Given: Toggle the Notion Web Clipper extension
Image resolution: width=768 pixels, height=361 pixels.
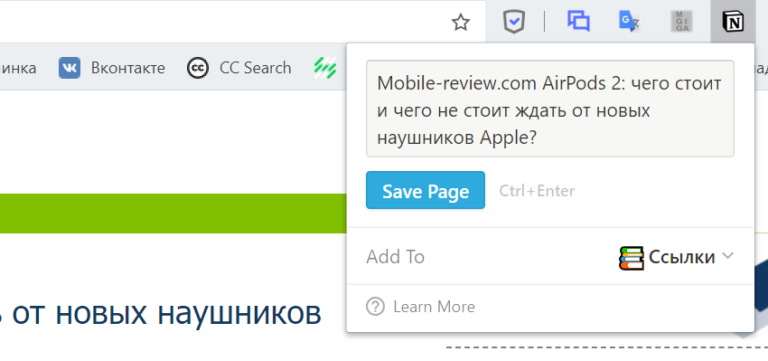Looking at the screenshot, I should (733, 22).
